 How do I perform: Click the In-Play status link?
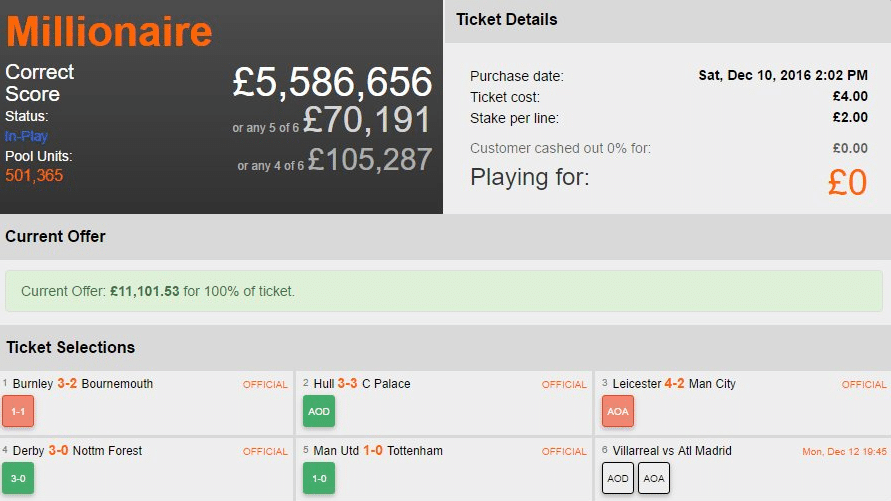[x=26, y=136]
